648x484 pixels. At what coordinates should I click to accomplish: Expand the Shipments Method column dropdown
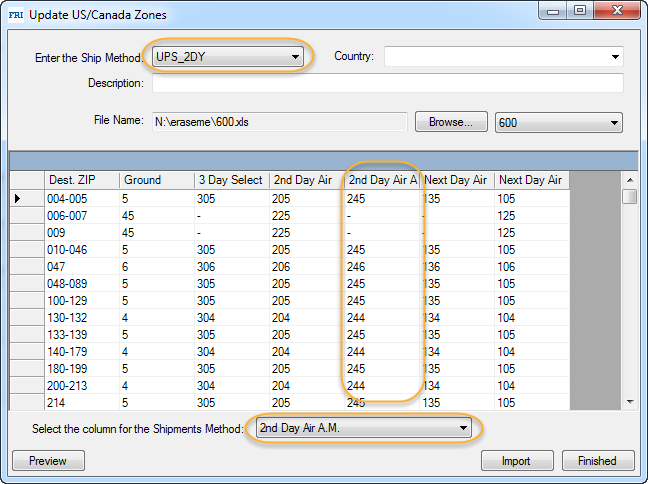tap(364, 428)
